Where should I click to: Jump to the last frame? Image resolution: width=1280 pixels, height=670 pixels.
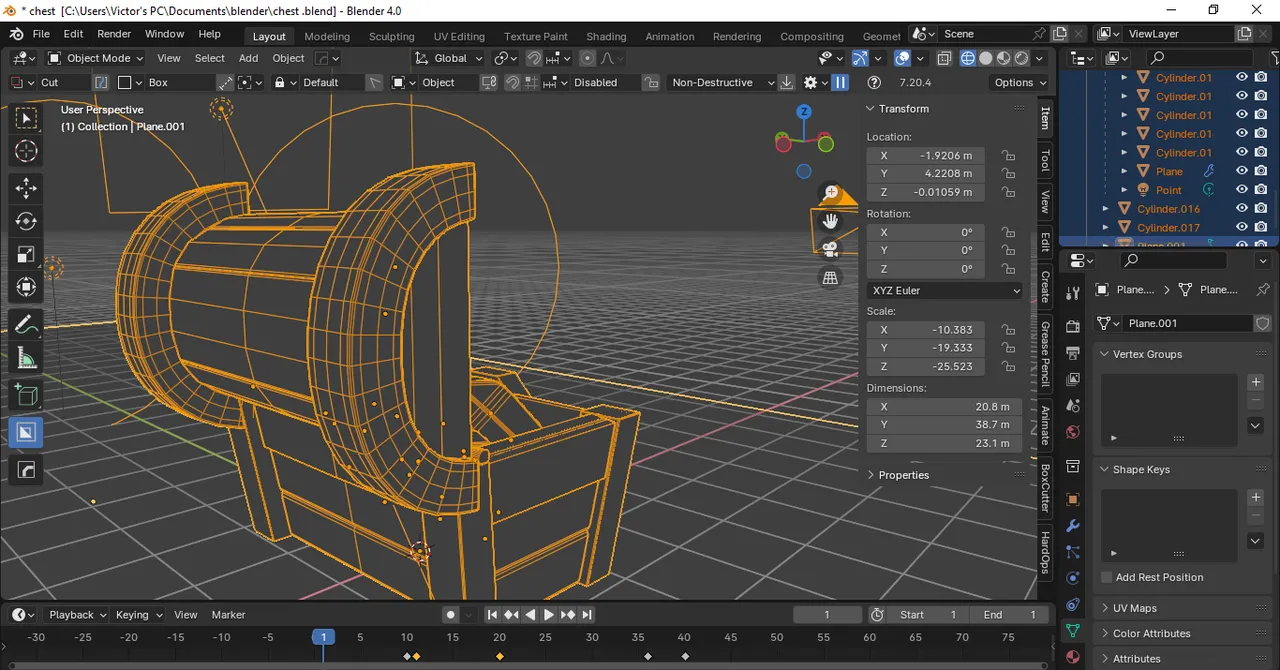pos(587,615)
